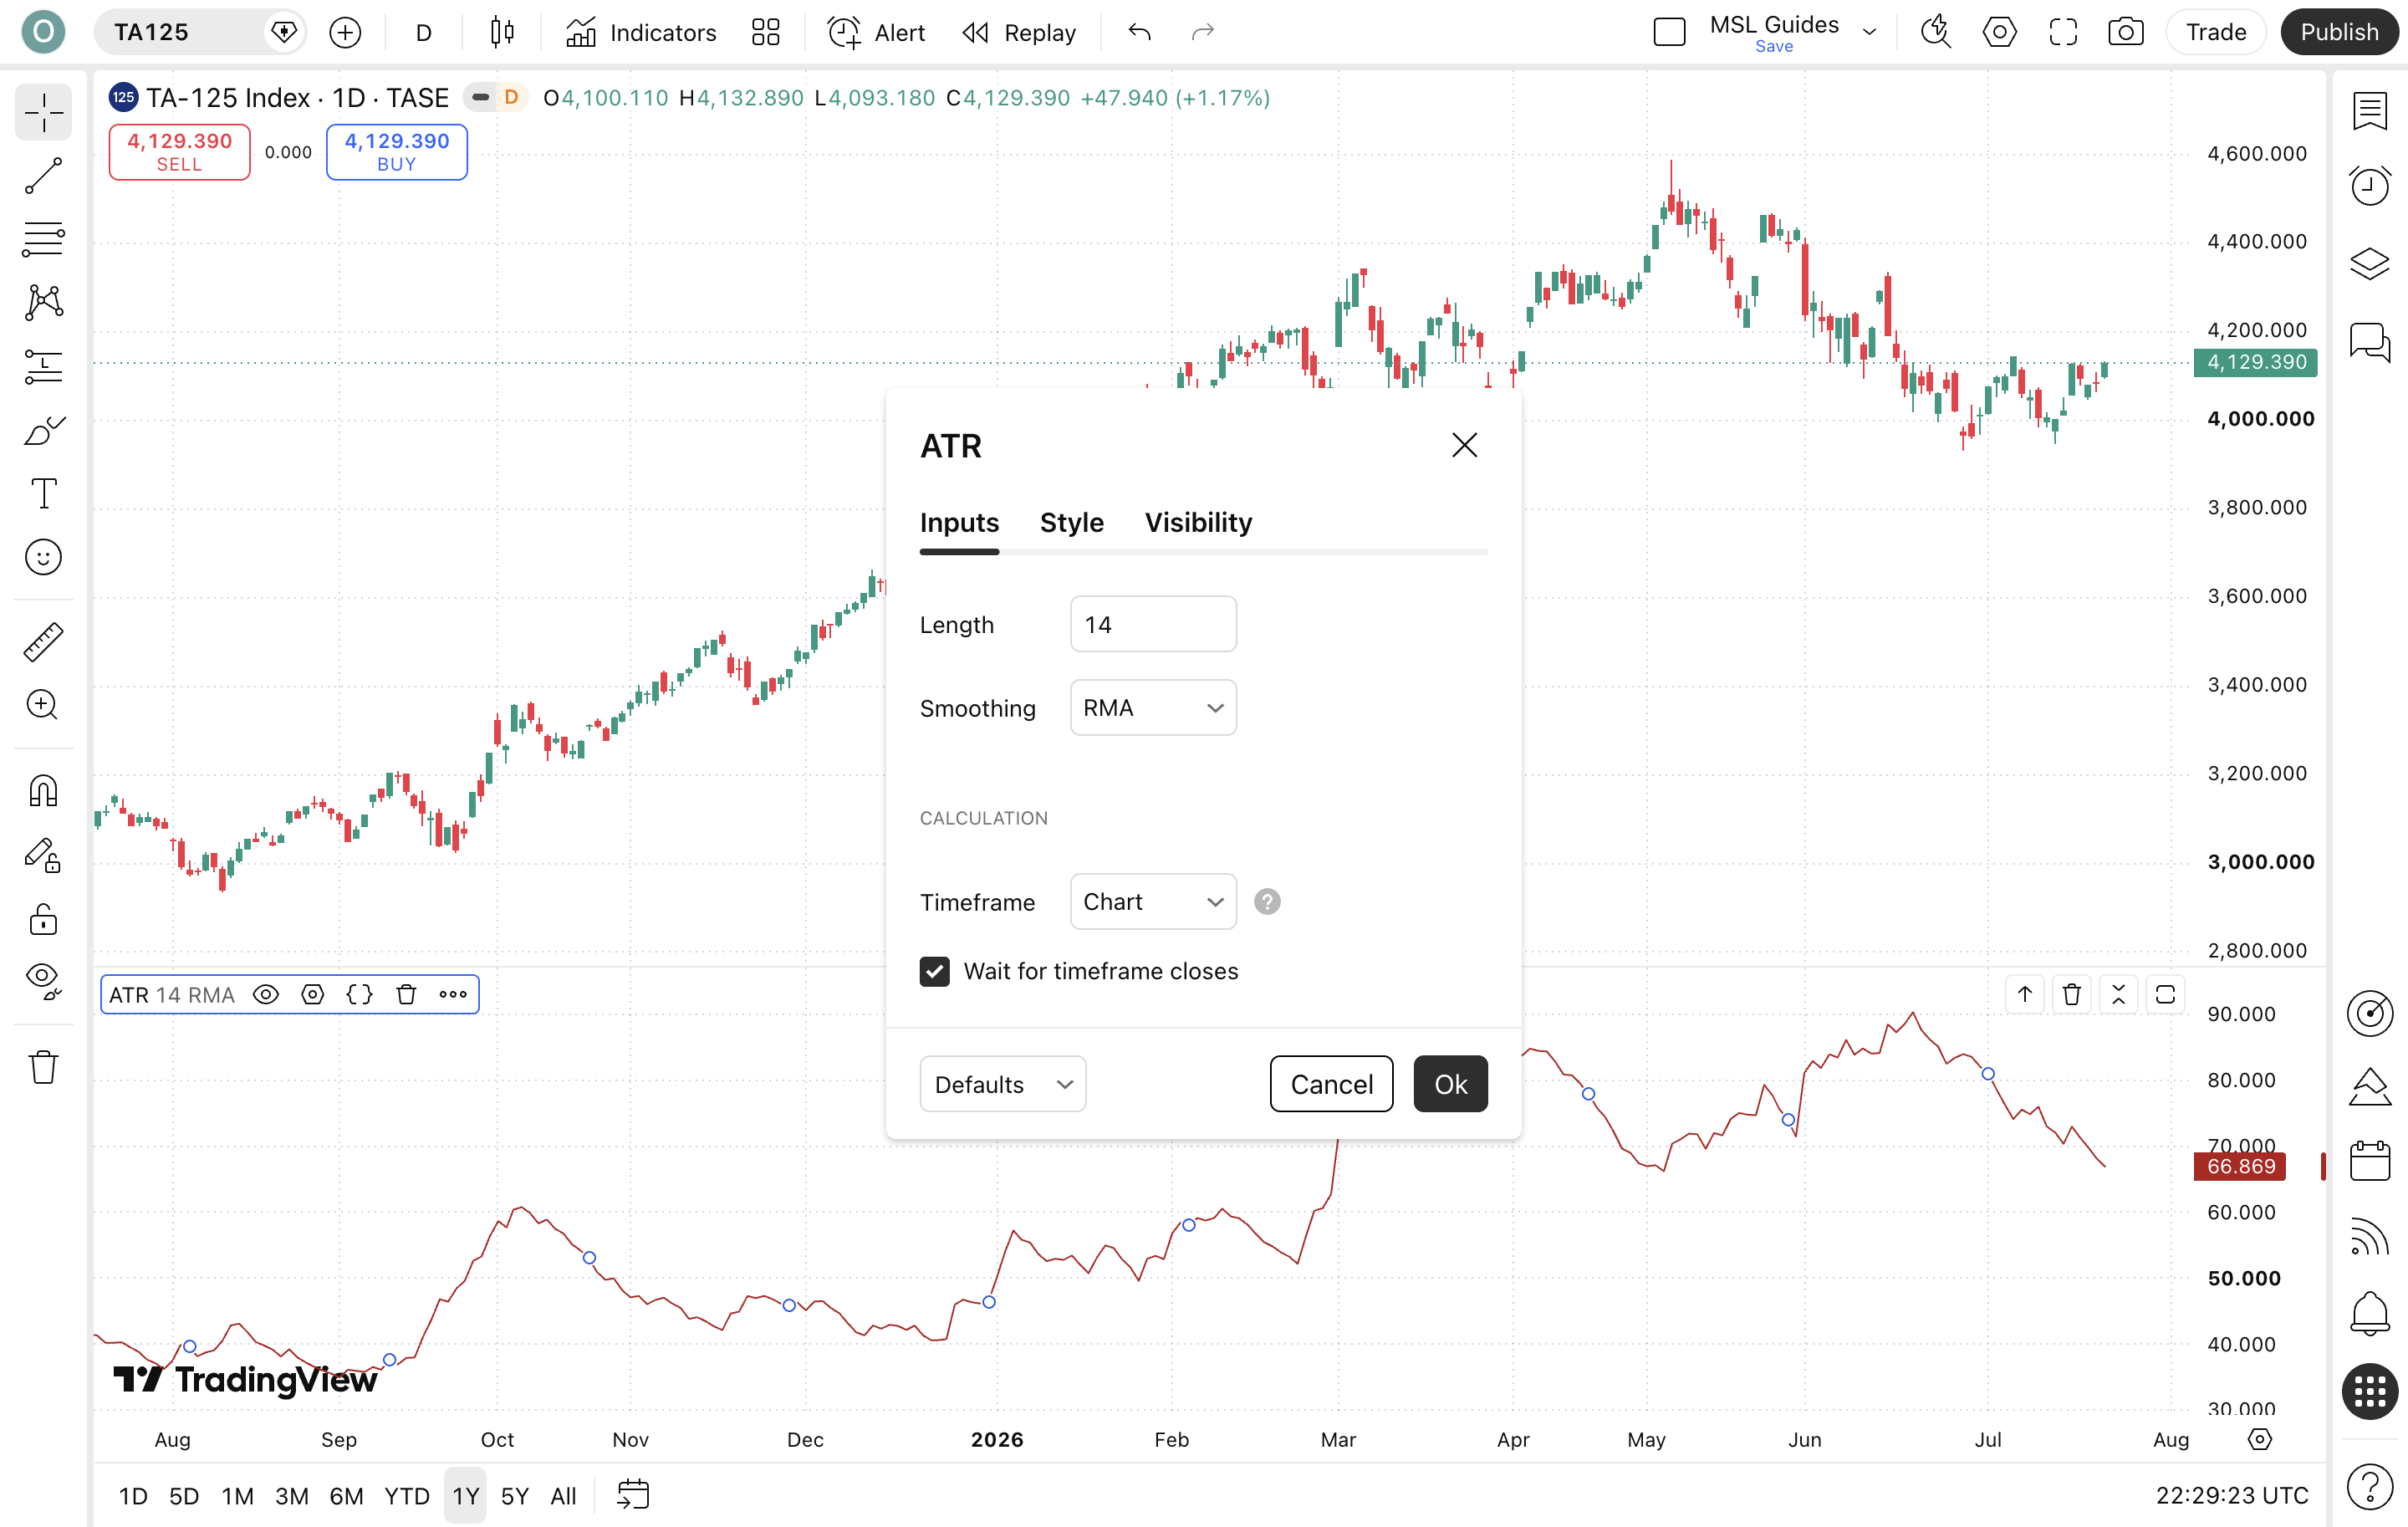This screenshot has width=2408, height=1527.
Task: Move the ATR pane up
Action: point(2025,995)
